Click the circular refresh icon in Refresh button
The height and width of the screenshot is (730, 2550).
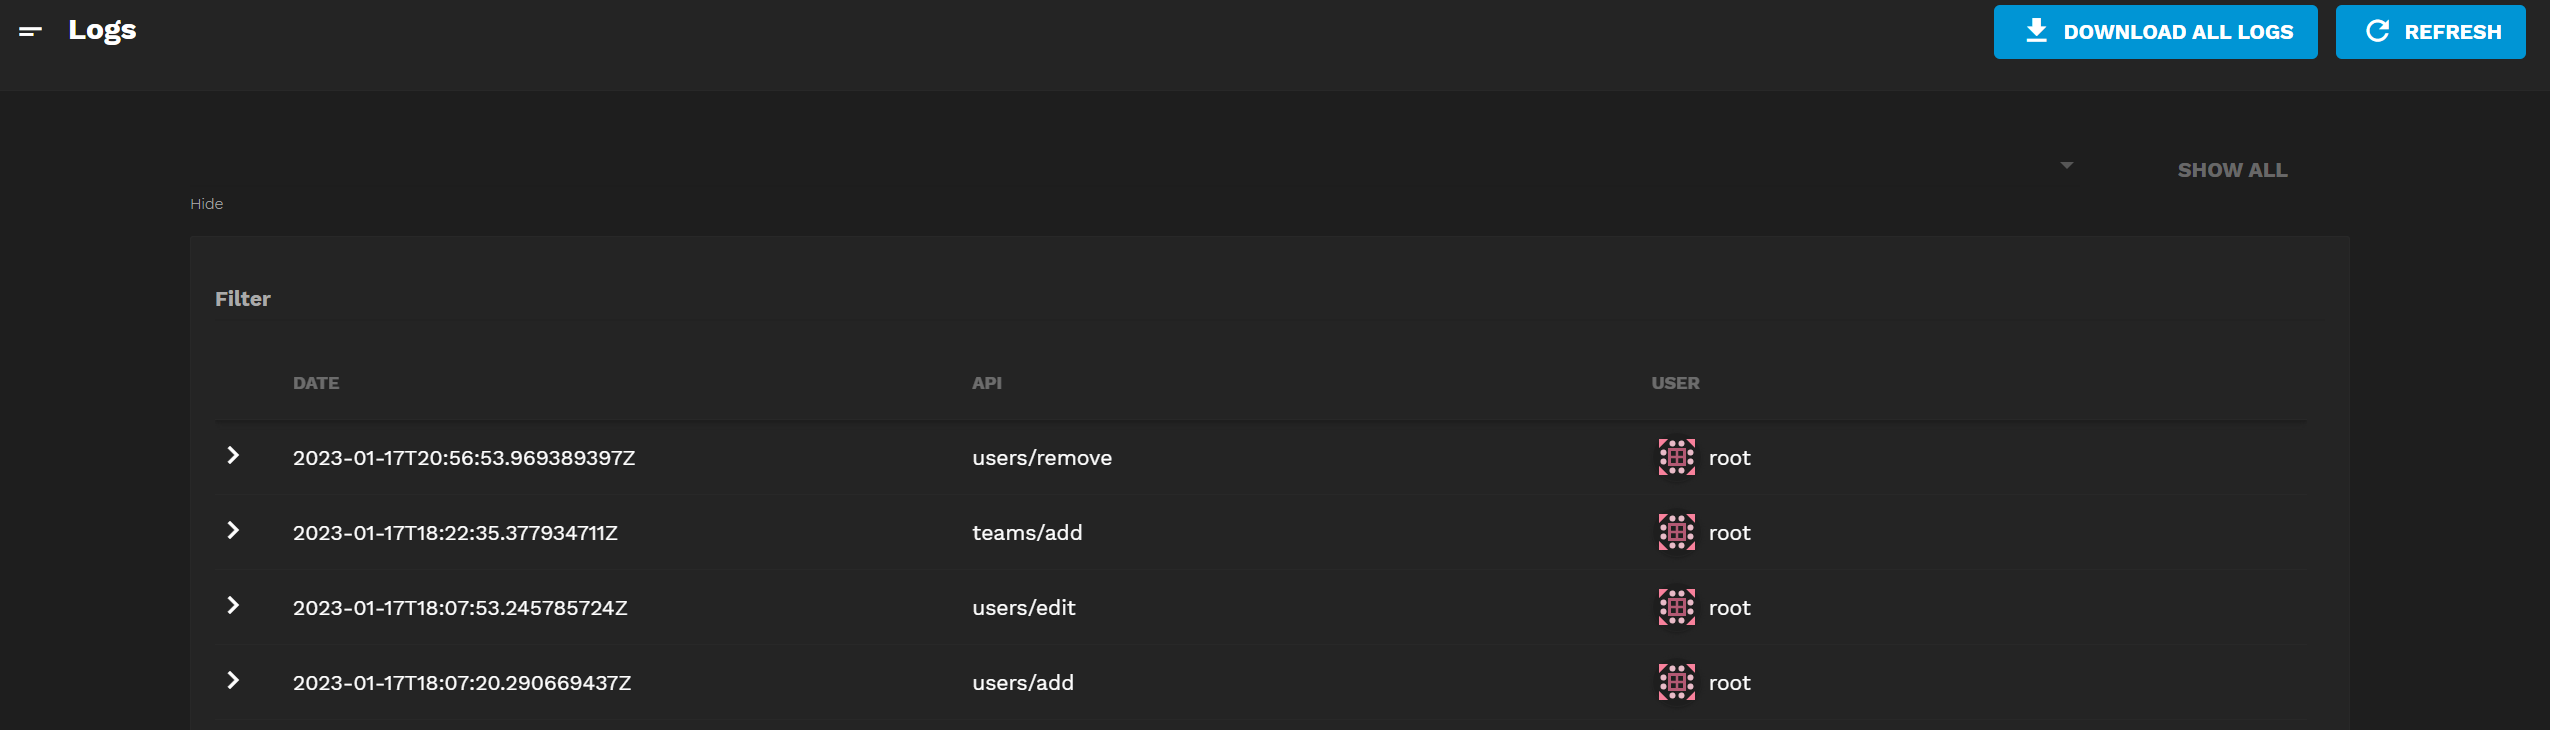(2377, 31)
